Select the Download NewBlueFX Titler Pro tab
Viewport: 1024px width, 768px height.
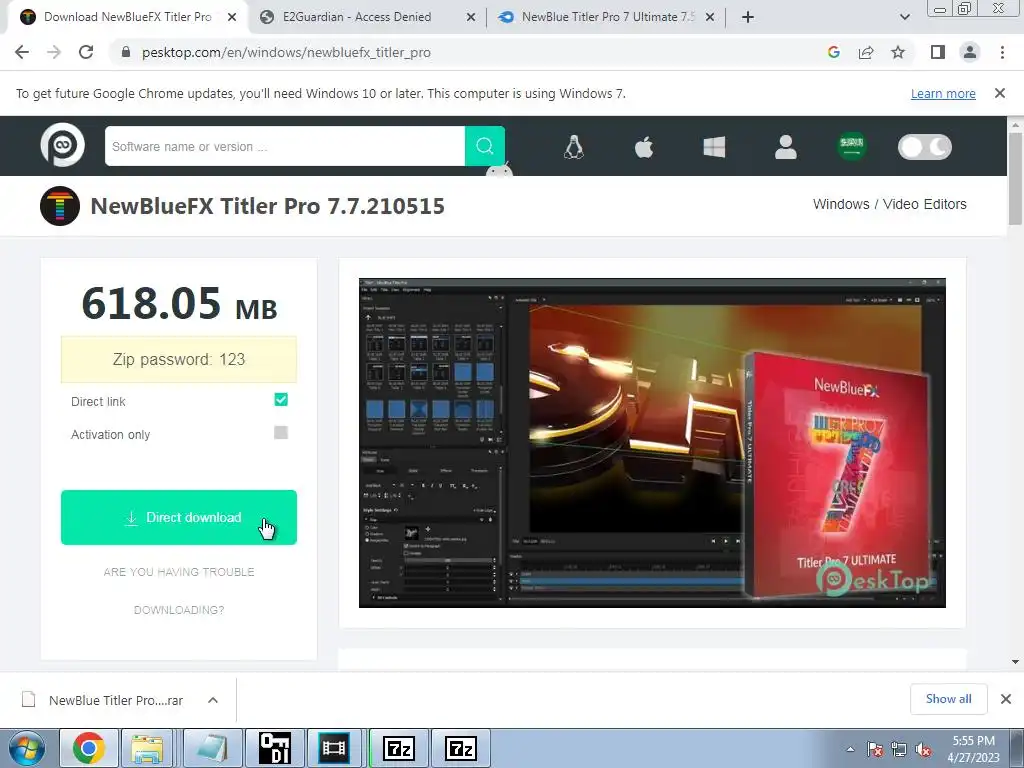128,17
